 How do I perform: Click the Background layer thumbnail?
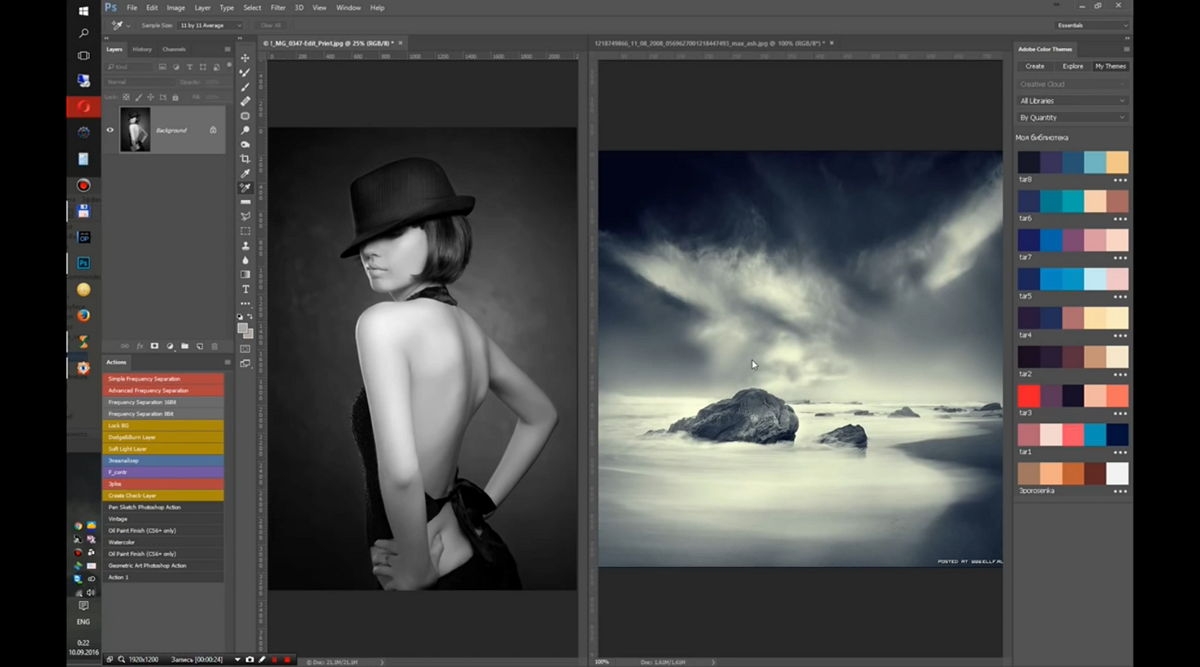[135, 130]
